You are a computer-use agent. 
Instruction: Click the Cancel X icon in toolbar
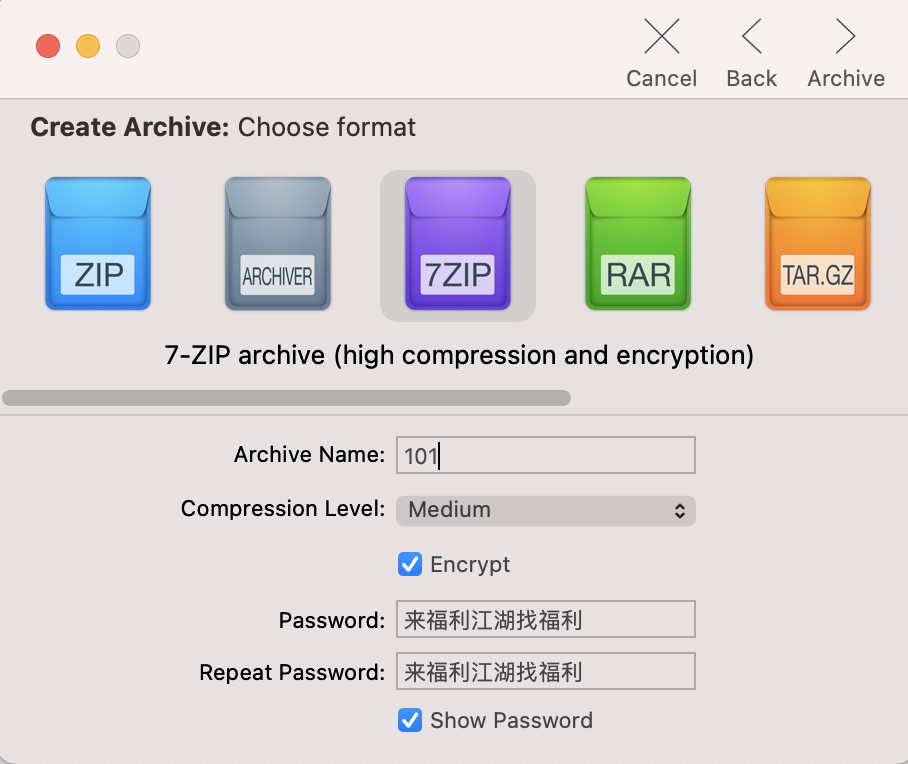click(x=661, y=37)
